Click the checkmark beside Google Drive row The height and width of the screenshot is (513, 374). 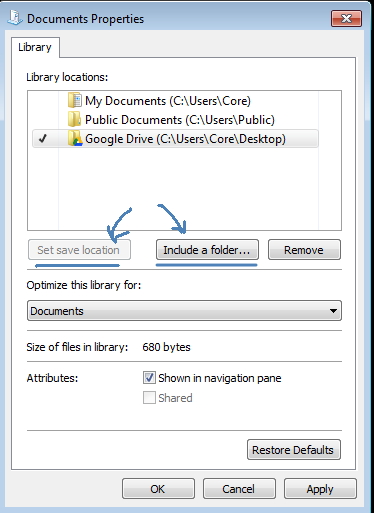click(x=42, y=138)
